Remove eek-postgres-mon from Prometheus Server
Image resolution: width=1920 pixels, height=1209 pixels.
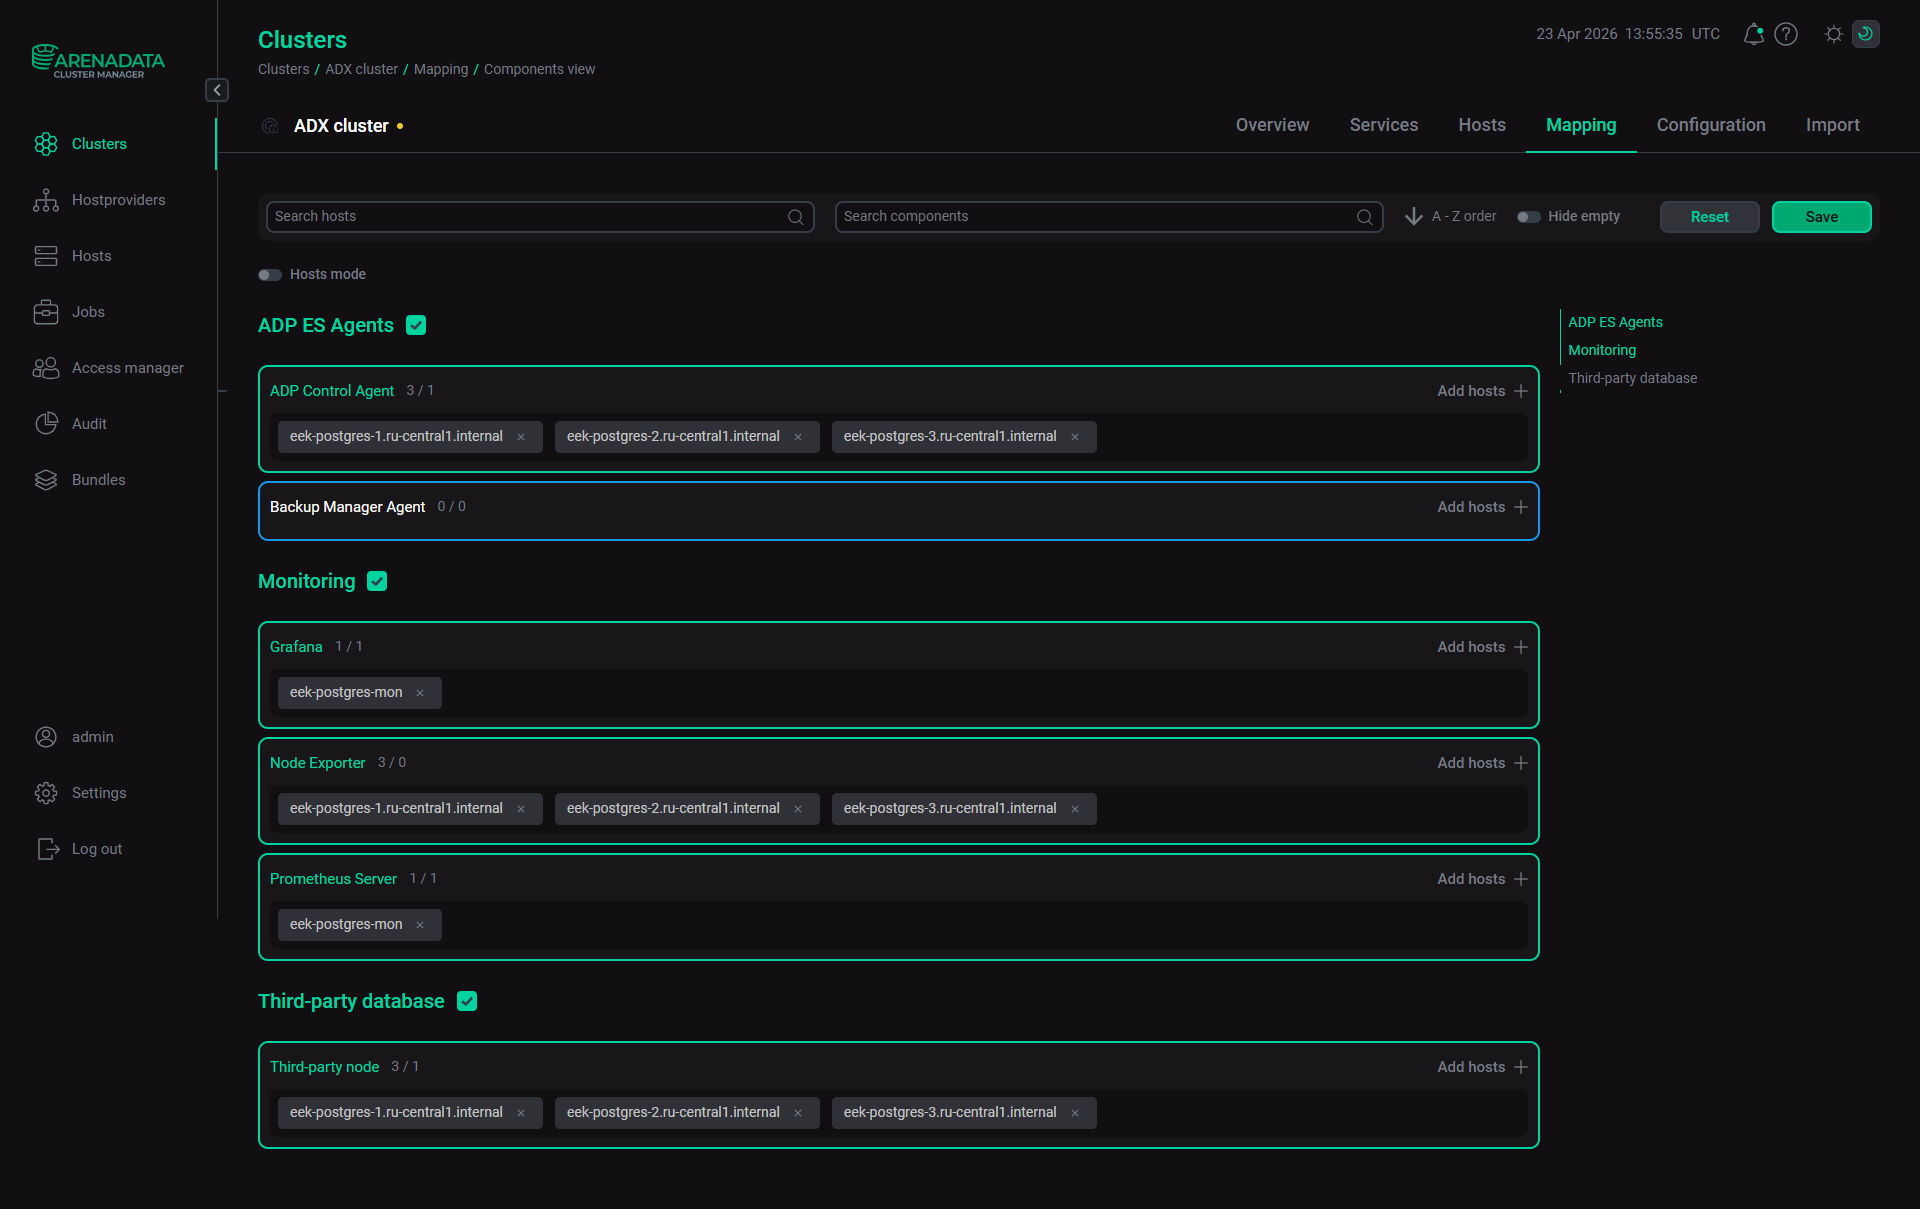(x=420, y=925)
